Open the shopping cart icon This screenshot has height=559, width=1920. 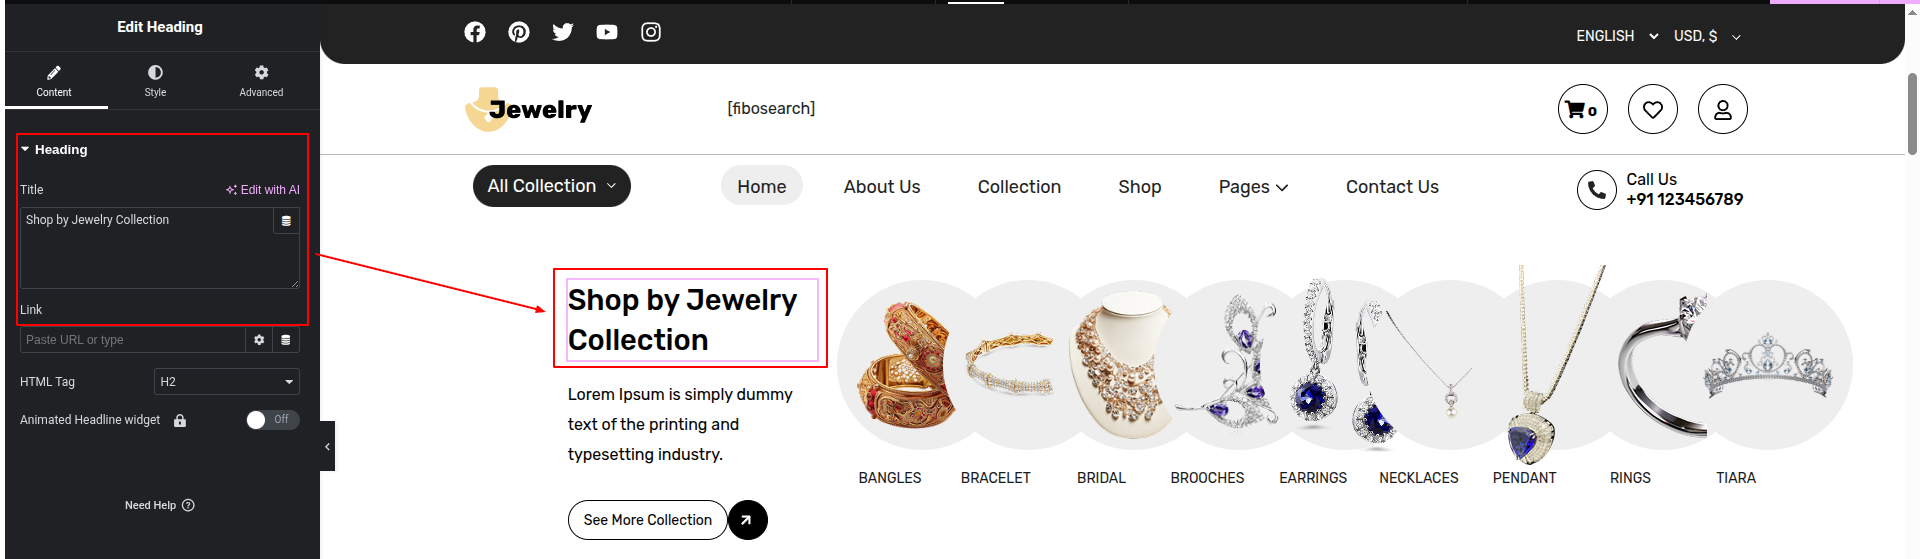[1582, 109]
